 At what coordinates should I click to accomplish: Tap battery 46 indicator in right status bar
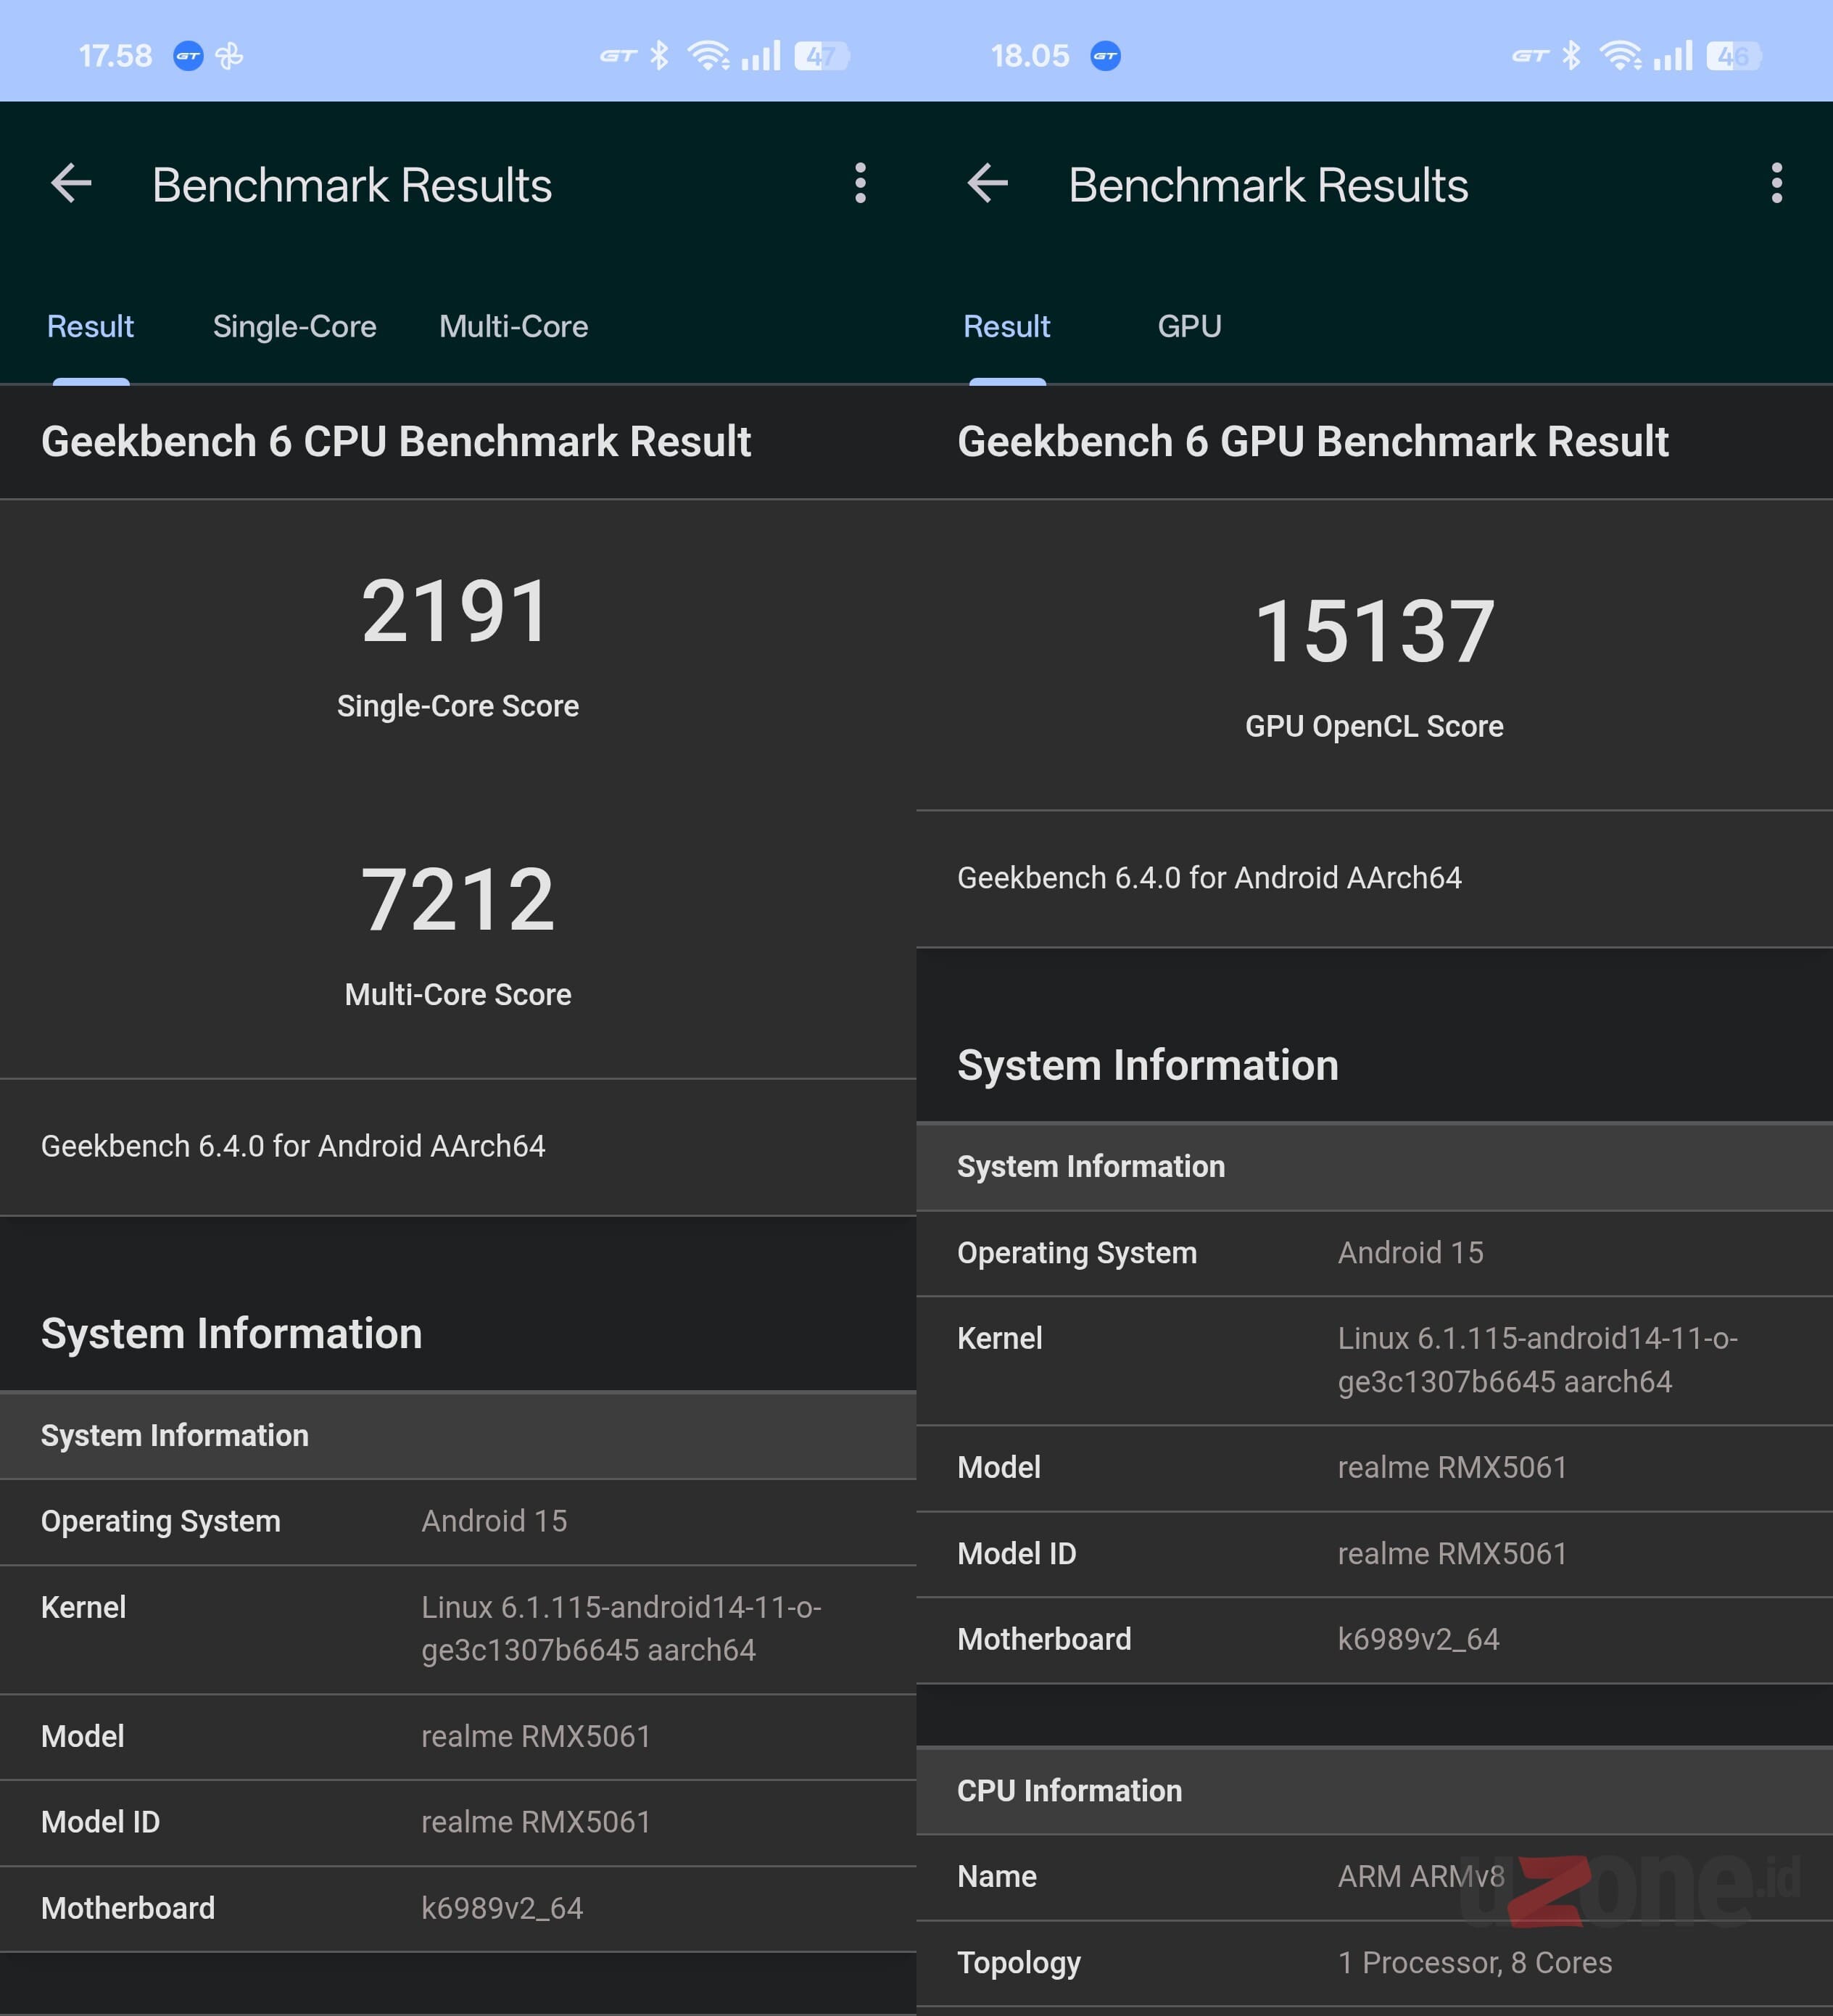click(x=1734, y=56)
